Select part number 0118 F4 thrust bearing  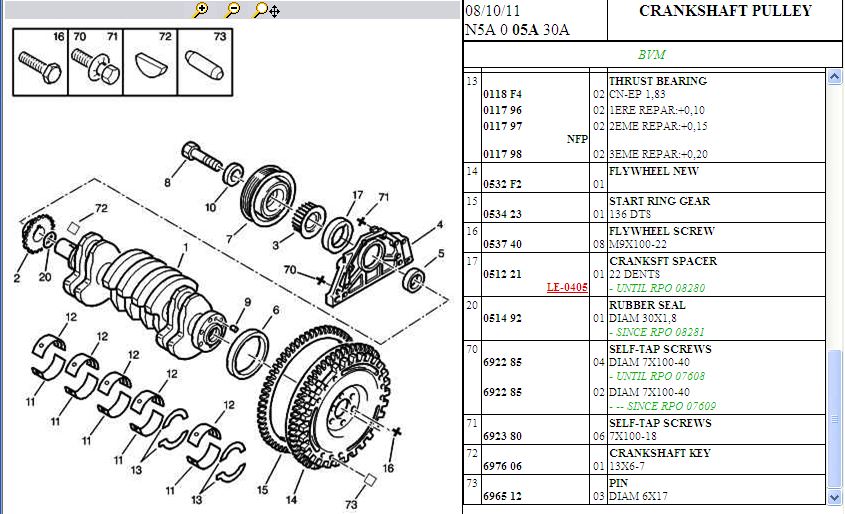[x=502, y=94]
